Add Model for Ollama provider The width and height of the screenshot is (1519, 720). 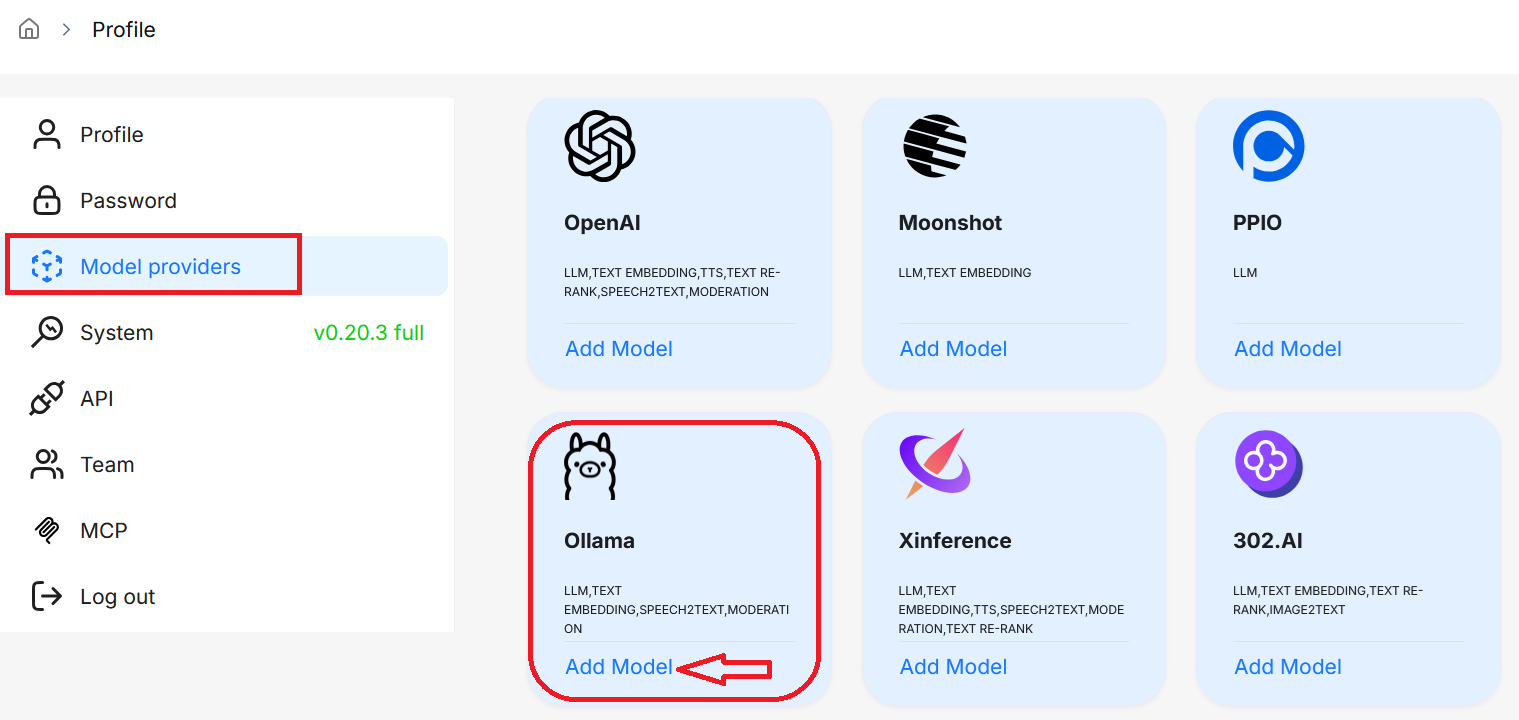coord(619,666)
